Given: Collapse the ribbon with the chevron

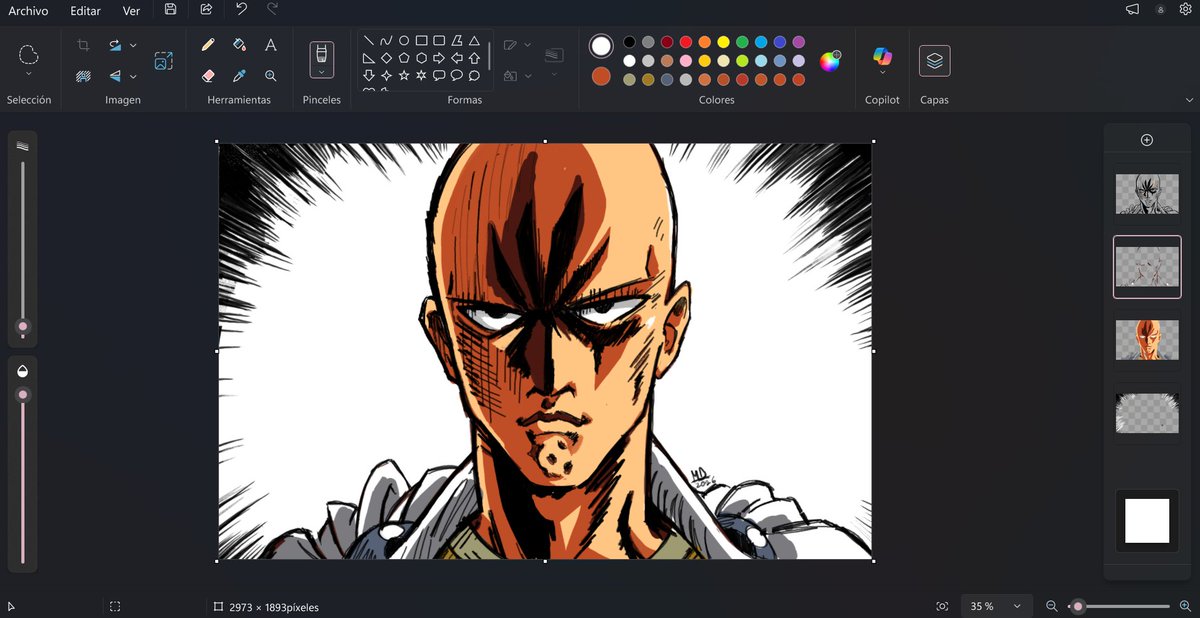Looking at the screenshot, I should [1189, 100].
